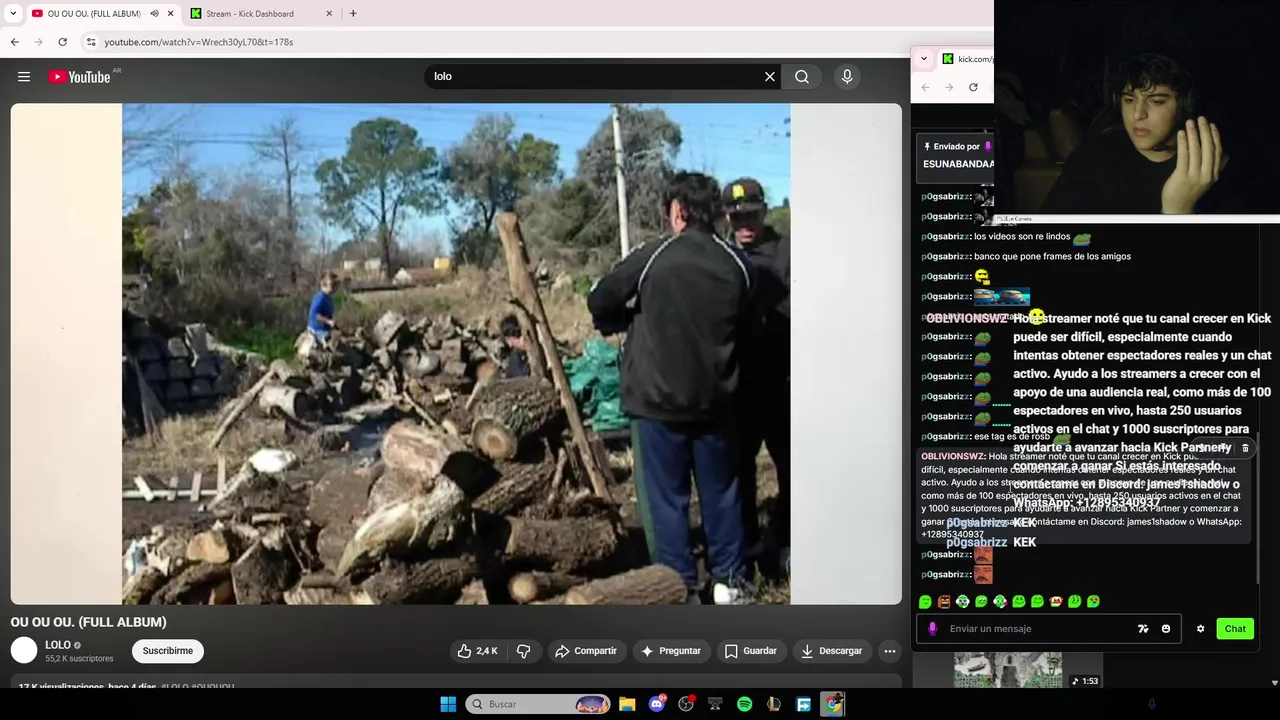The height and width of the screenshot is (720, 1280).
Task: Start YouTube voice search with the microphone
Action: pos(847,77)
